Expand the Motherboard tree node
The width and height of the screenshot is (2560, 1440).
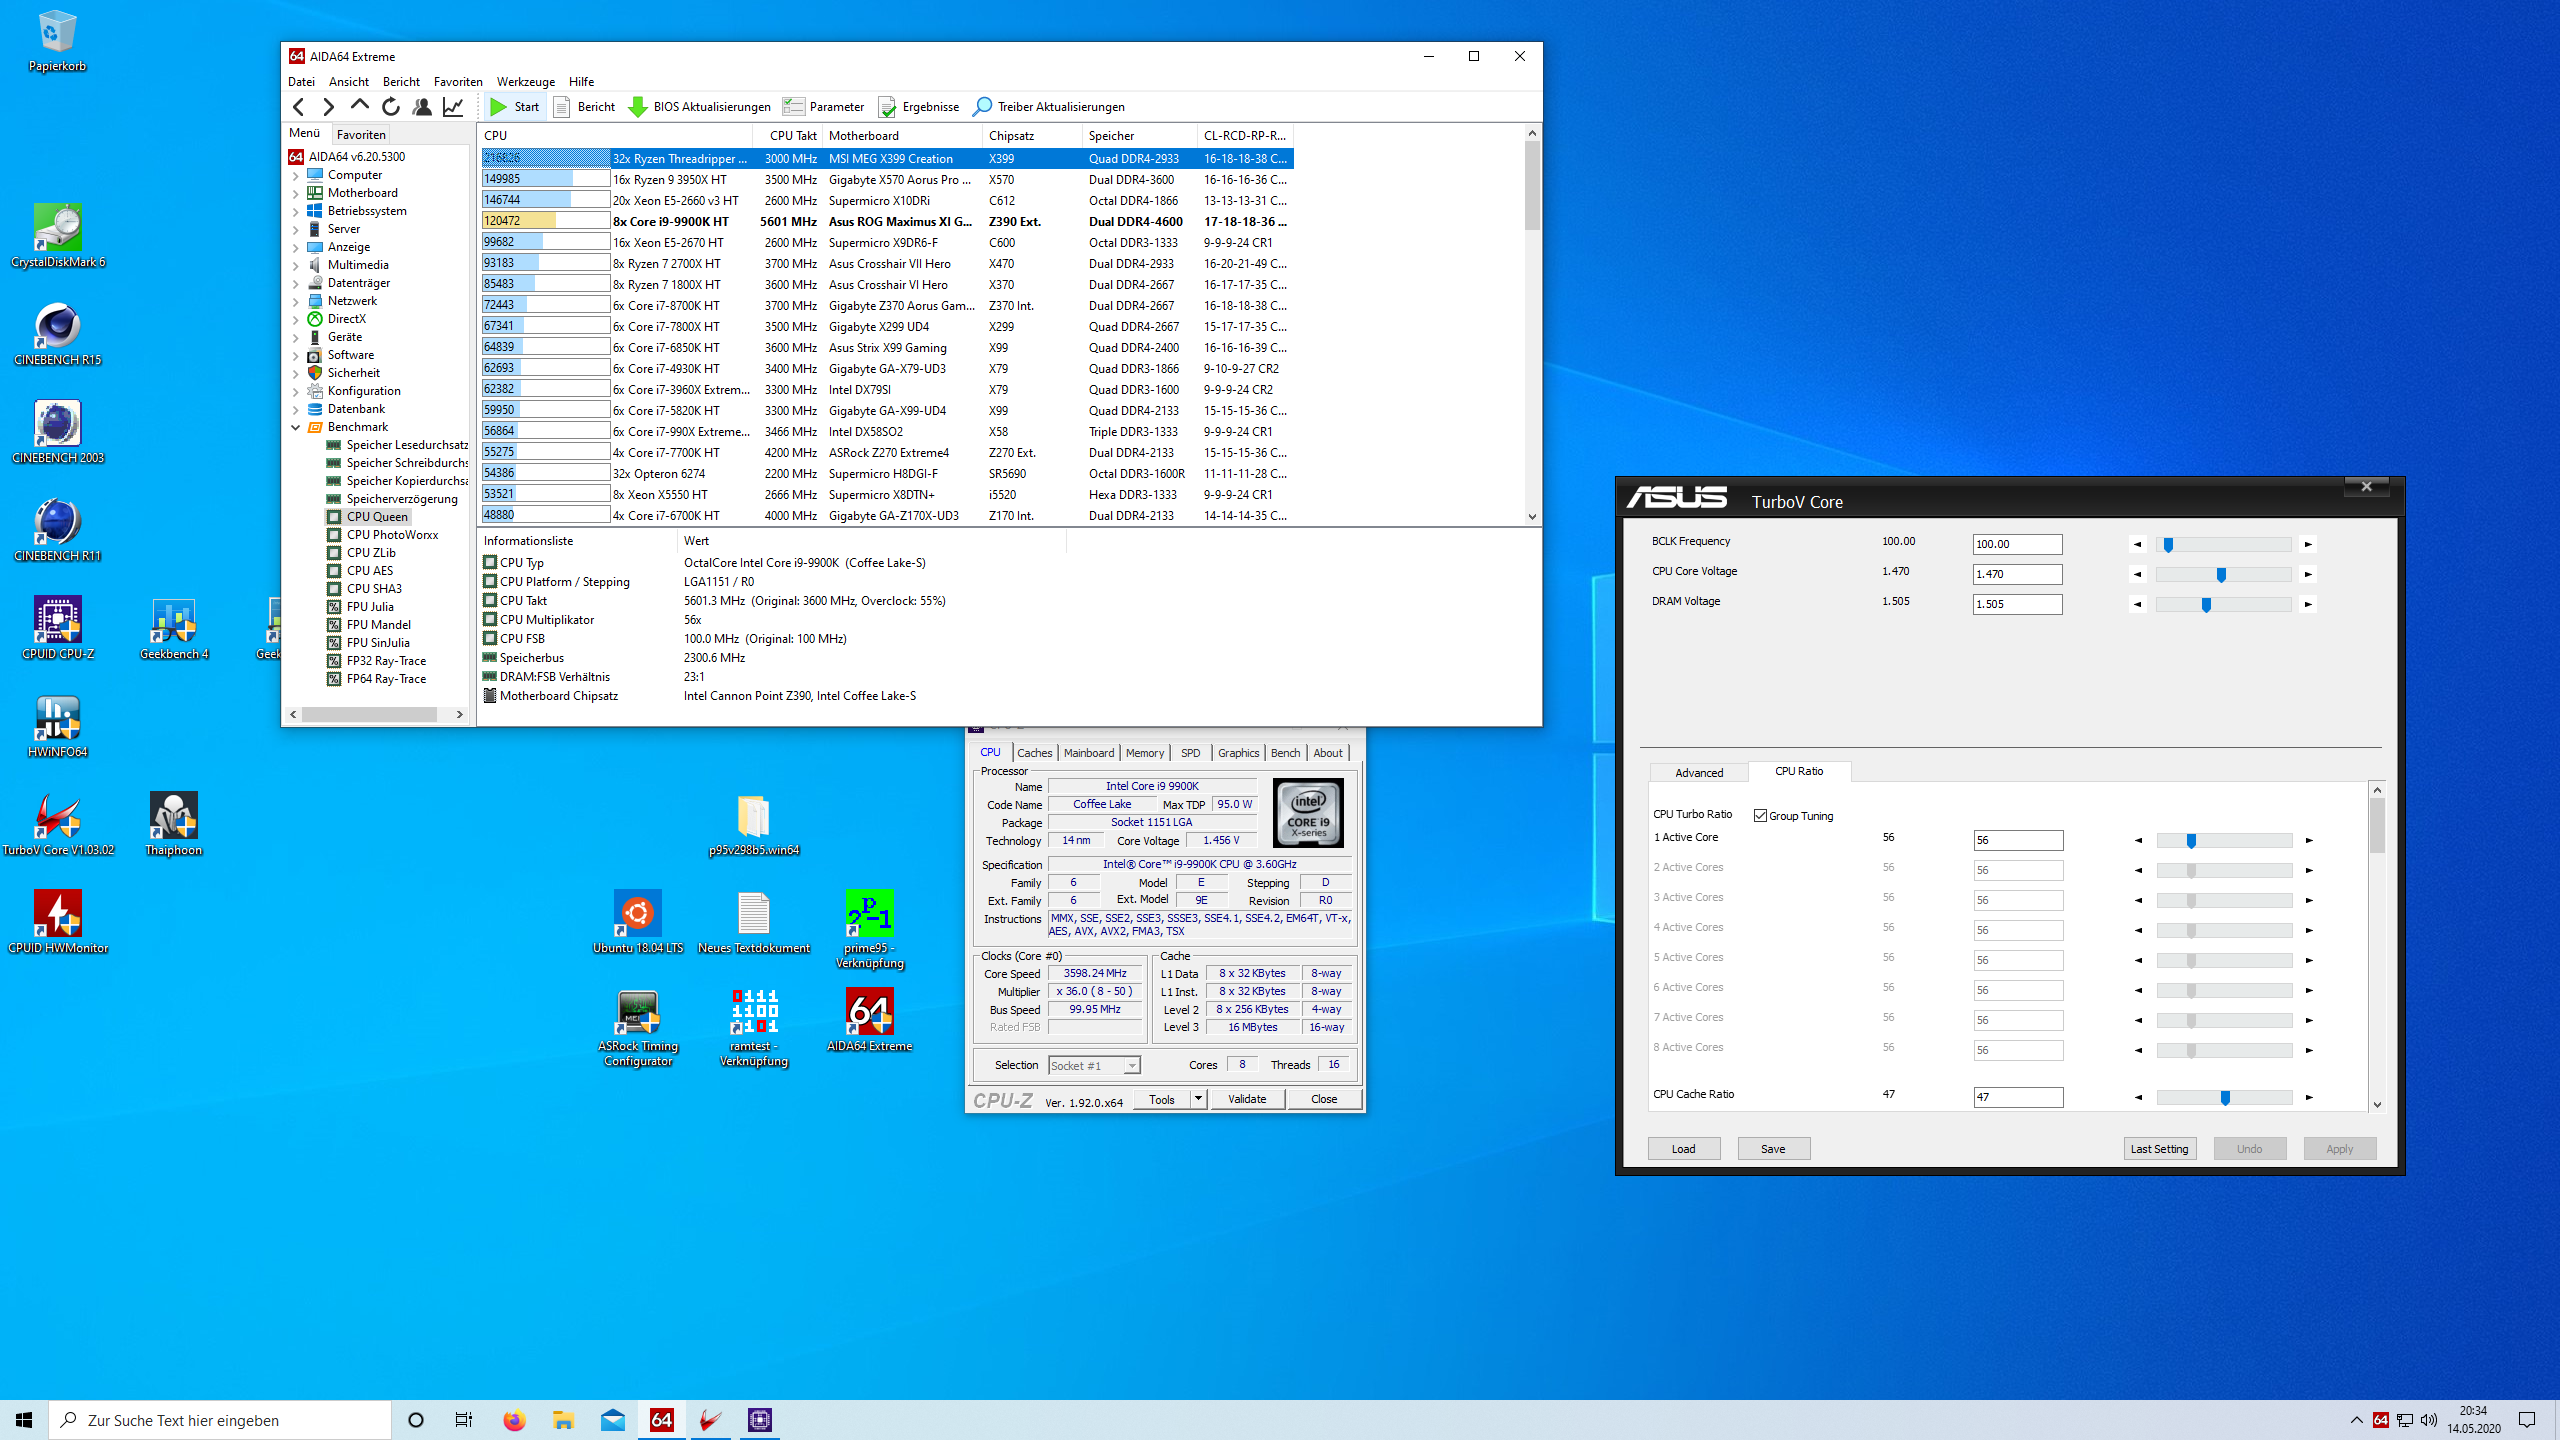tap(296, 193)
